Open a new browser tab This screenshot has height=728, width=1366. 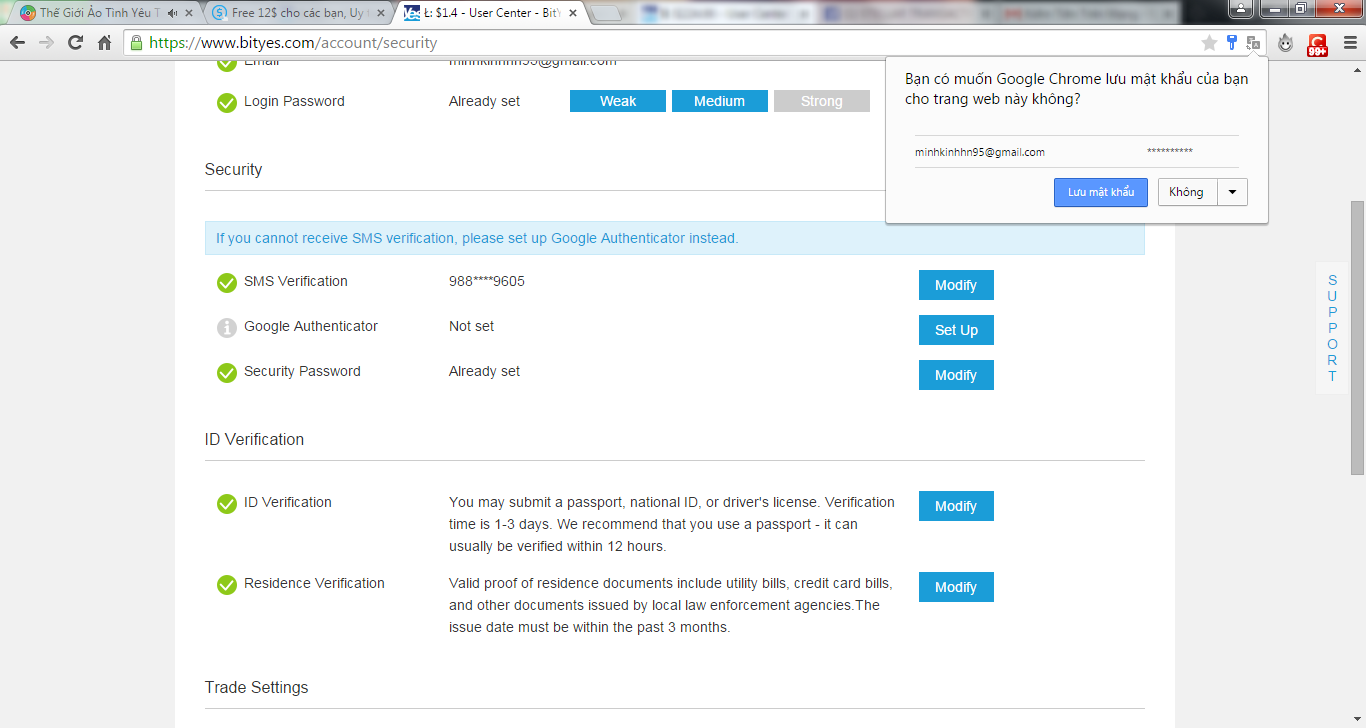(606, 13)
